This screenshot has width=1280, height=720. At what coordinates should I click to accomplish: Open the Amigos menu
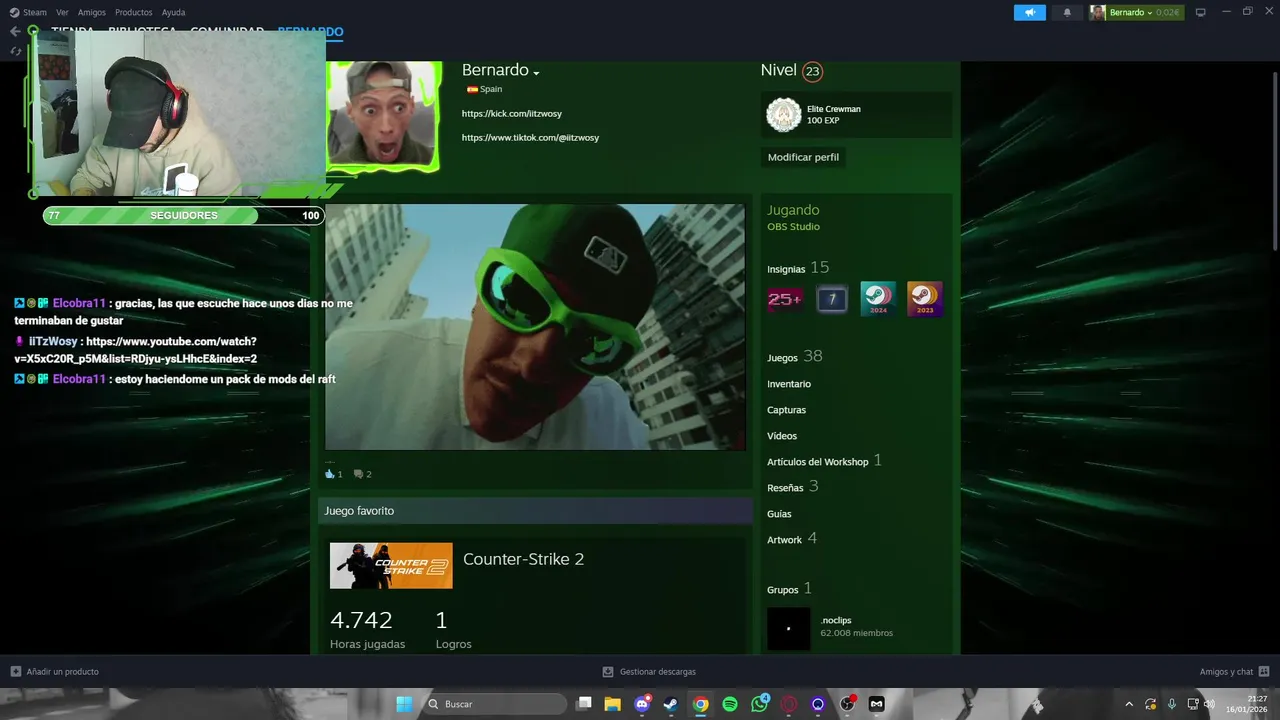pos(92,12)
